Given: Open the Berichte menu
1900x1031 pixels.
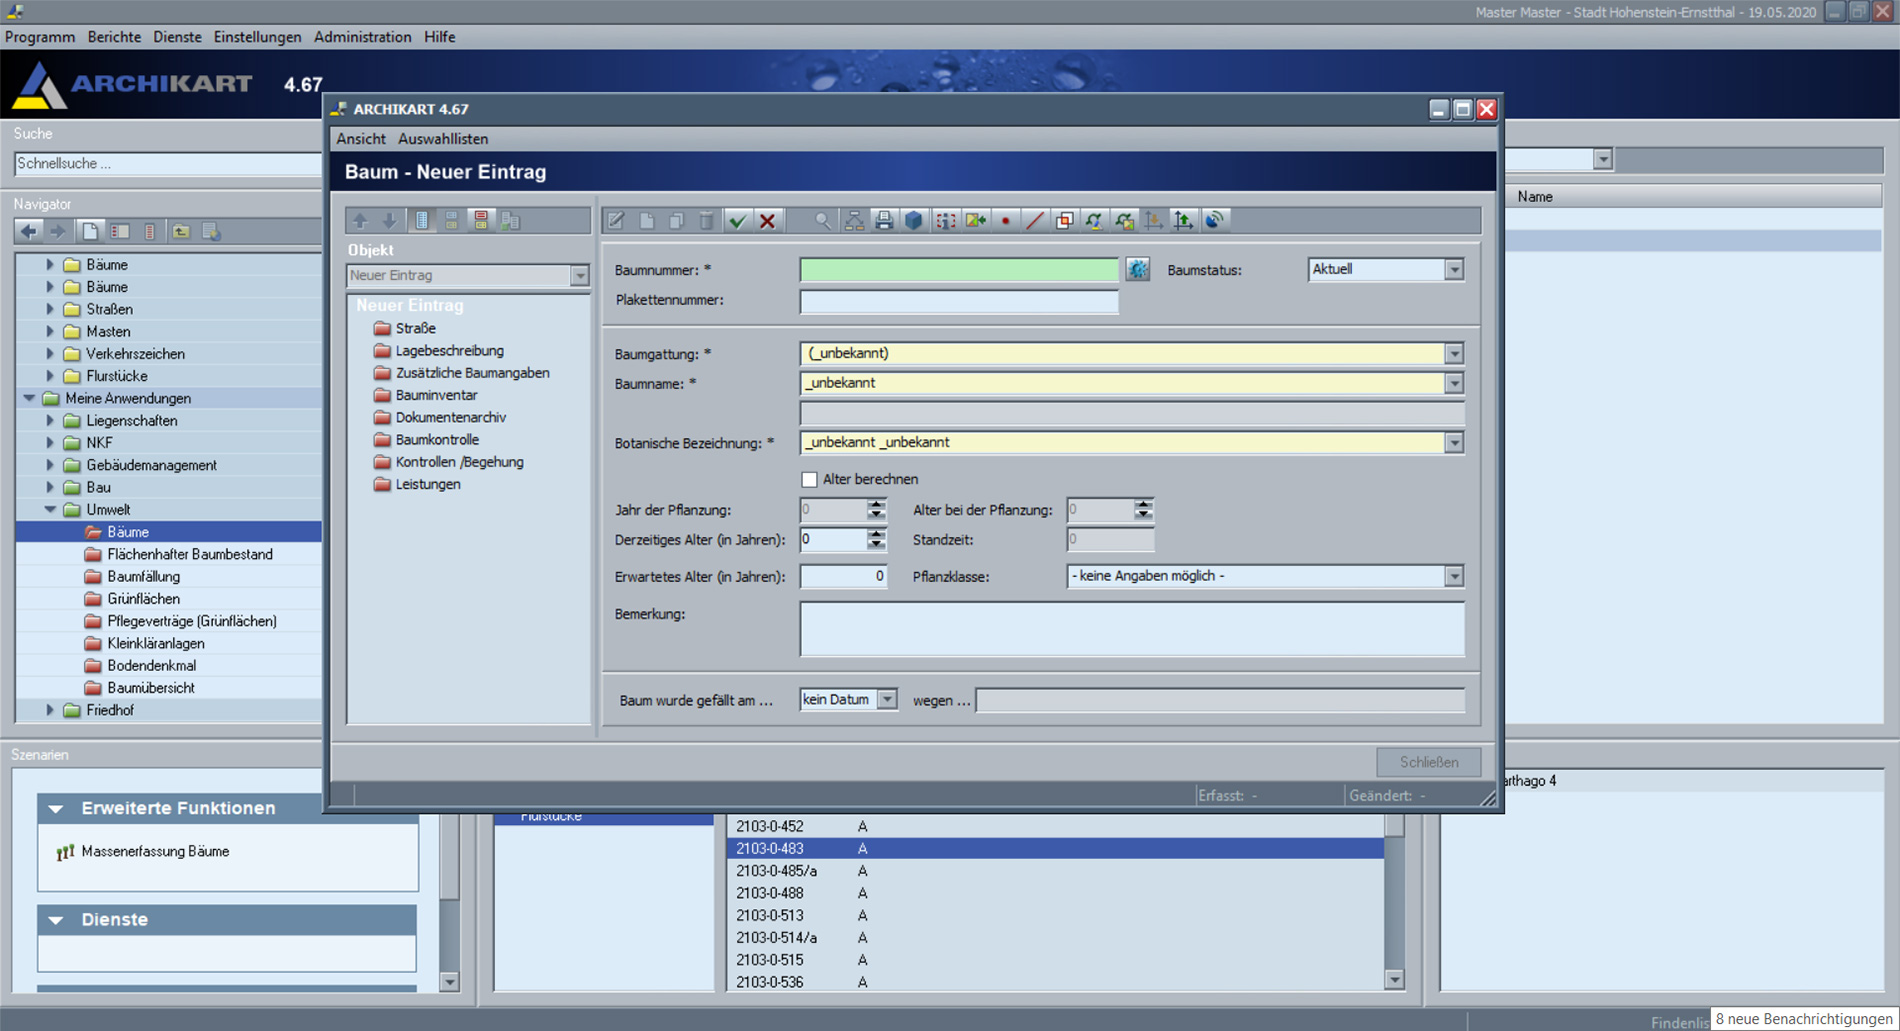Looking at the screenshot, I should pyautogui.click(x=114, y=37).
